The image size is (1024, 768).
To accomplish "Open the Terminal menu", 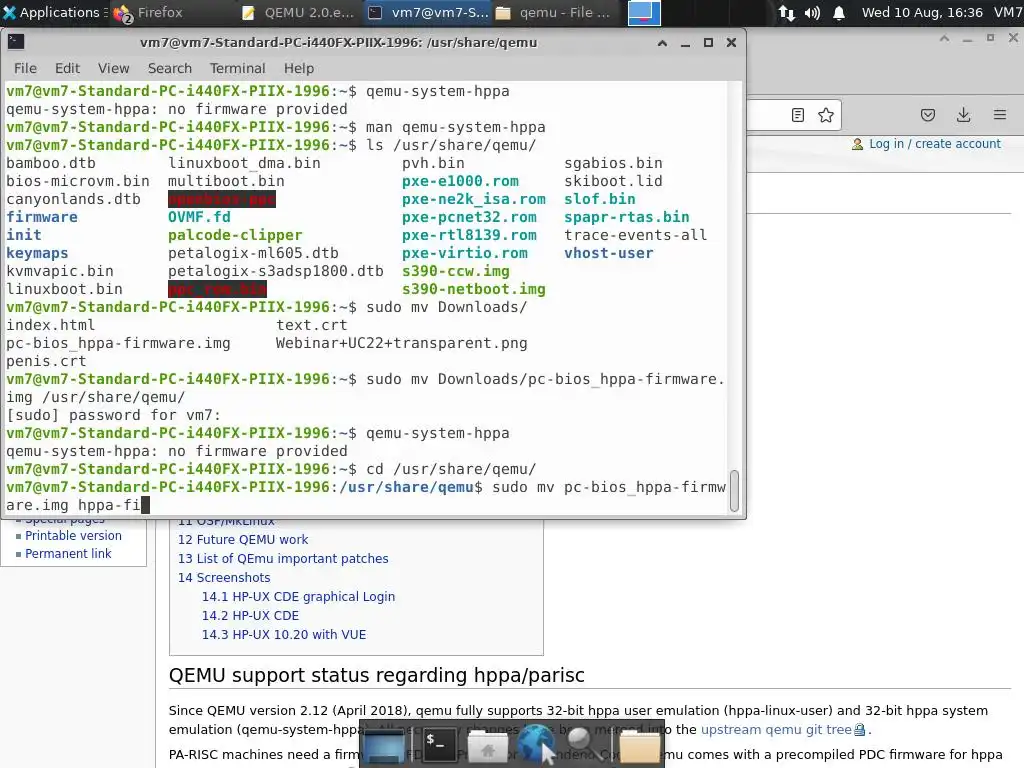I will tap(237, 69).
